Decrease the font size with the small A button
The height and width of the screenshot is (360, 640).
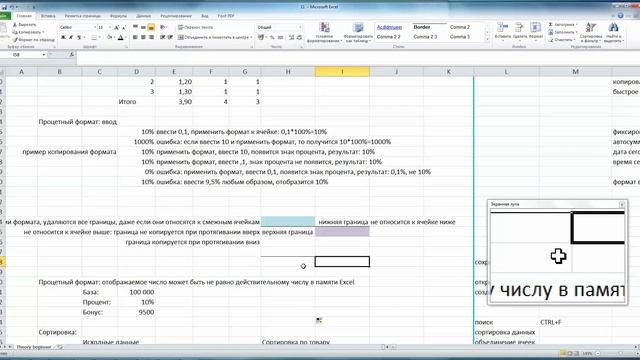point(124,27)
